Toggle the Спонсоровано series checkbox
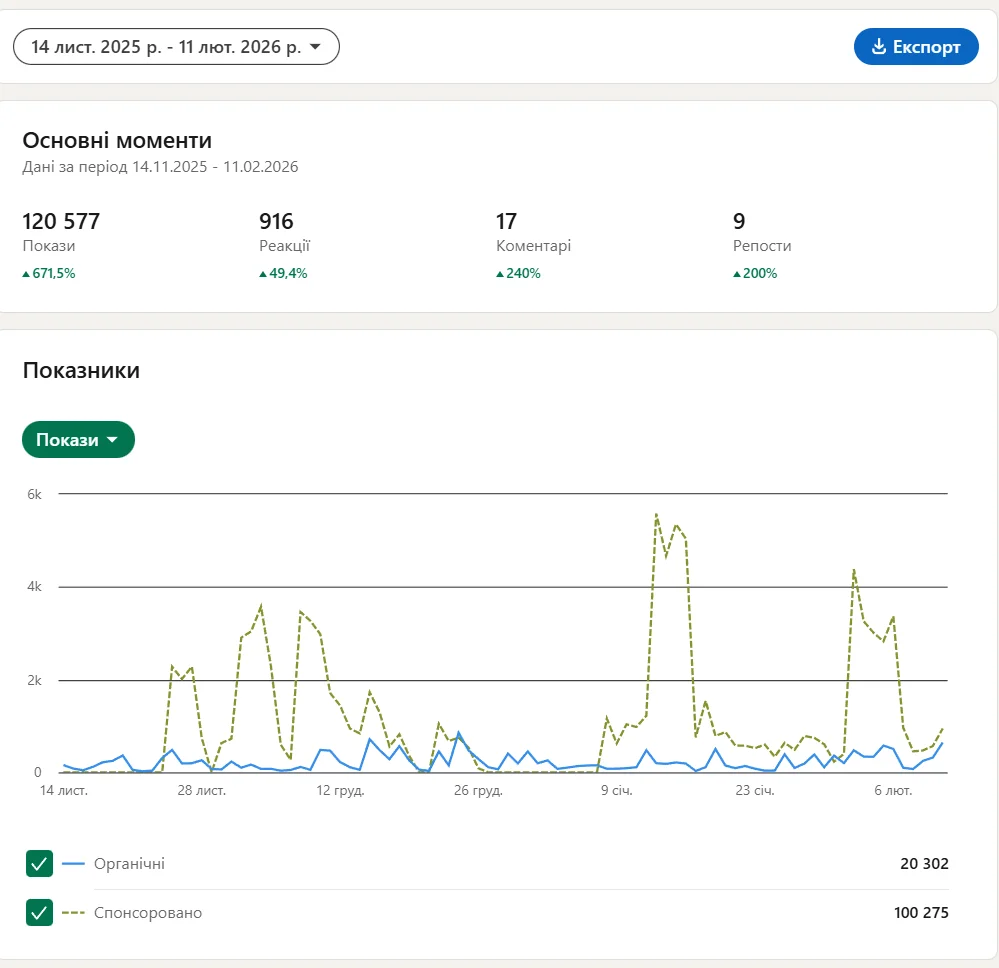 pos(39,913)
